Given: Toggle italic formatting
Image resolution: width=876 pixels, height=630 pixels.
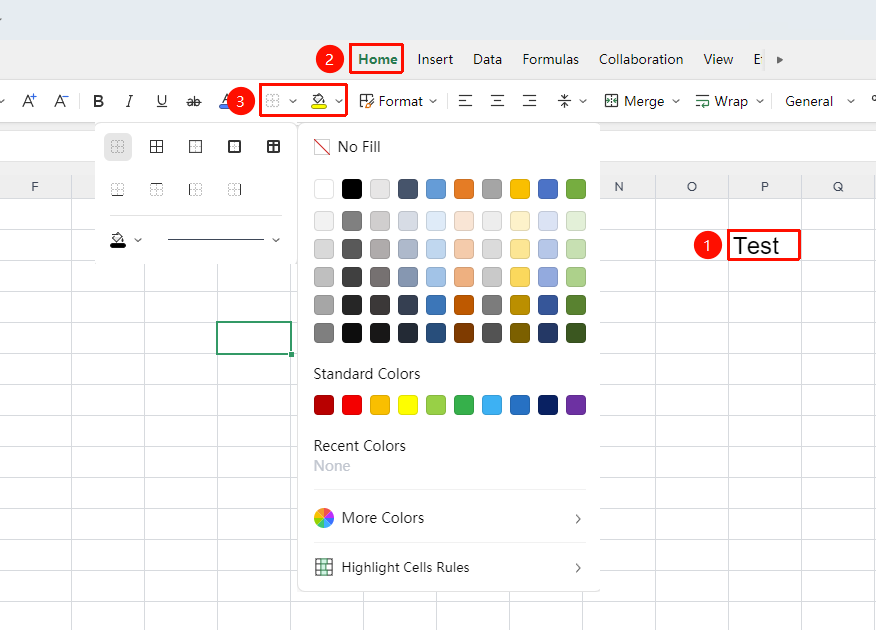Looking at the screenshot, I should pyautogui.click(x=130, y=101).
